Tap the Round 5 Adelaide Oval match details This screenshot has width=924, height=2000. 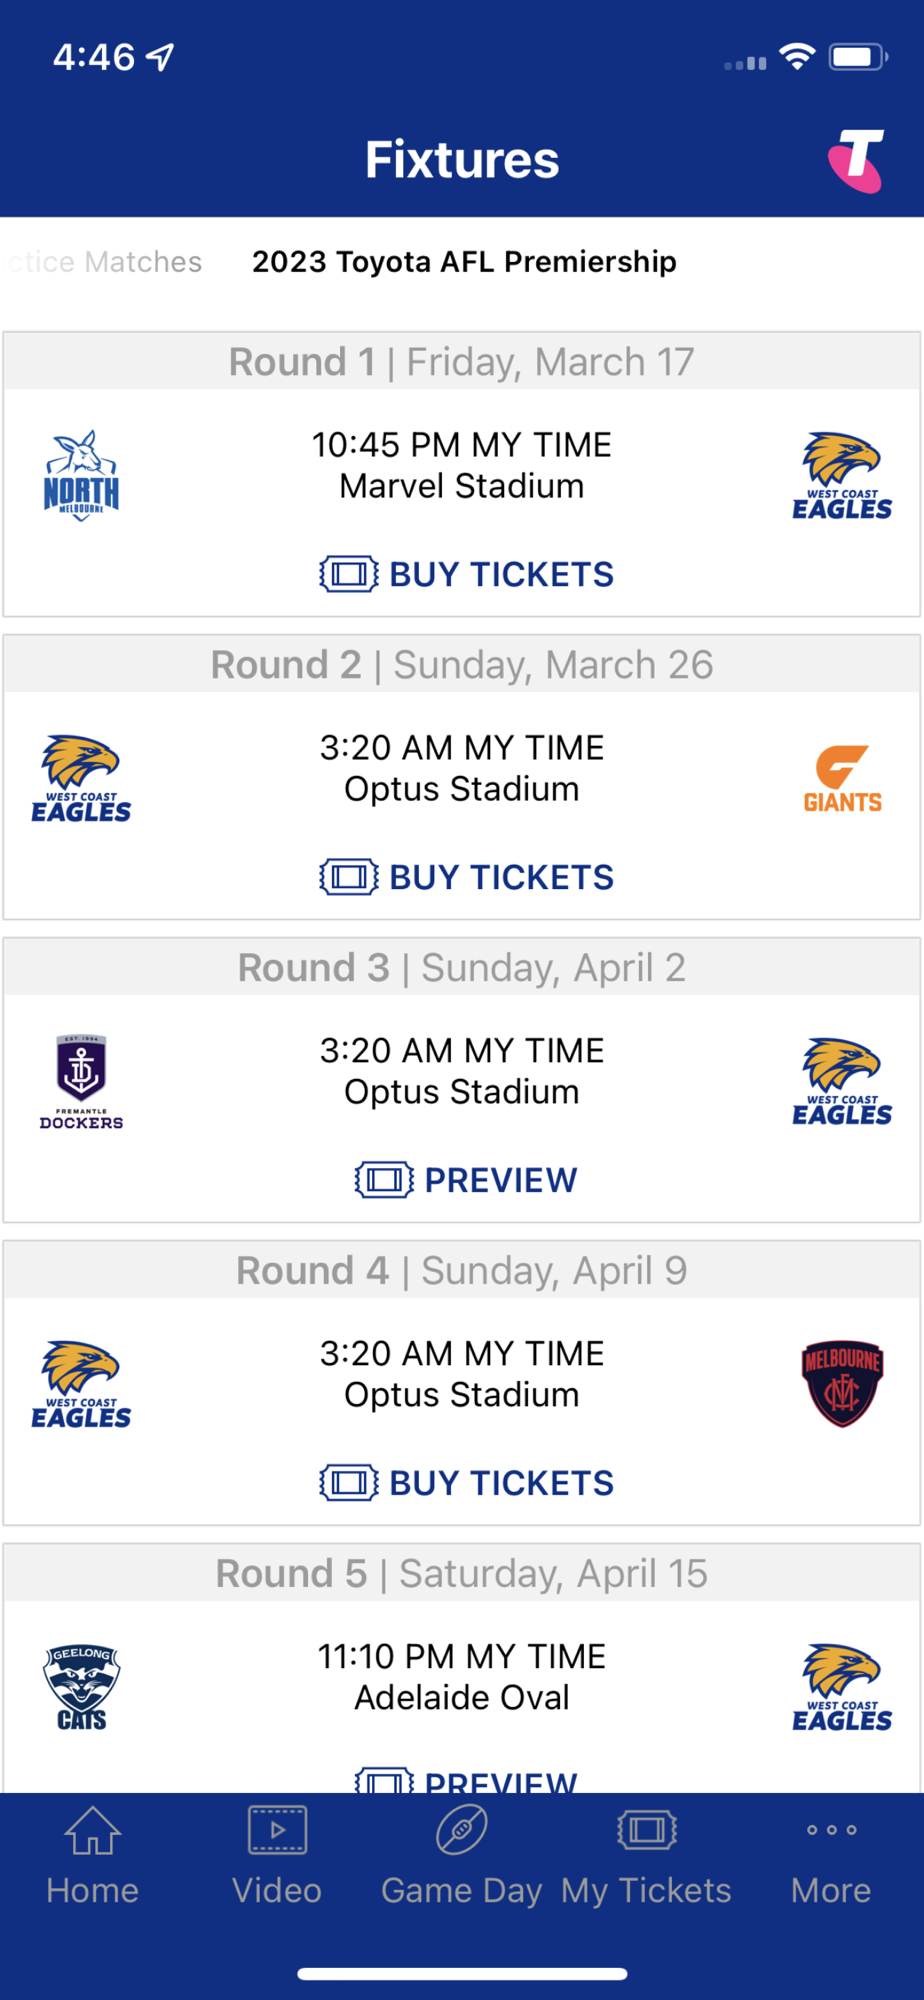(462, 1678)
